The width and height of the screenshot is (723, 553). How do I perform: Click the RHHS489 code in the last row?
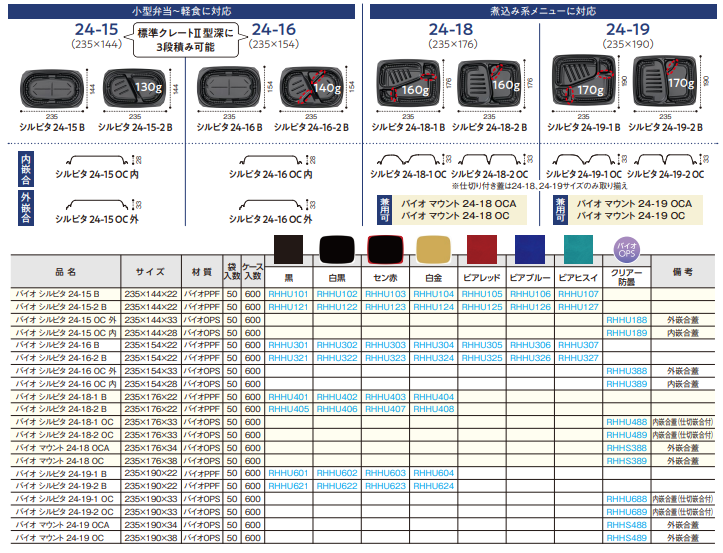click(x=626, y=537)
